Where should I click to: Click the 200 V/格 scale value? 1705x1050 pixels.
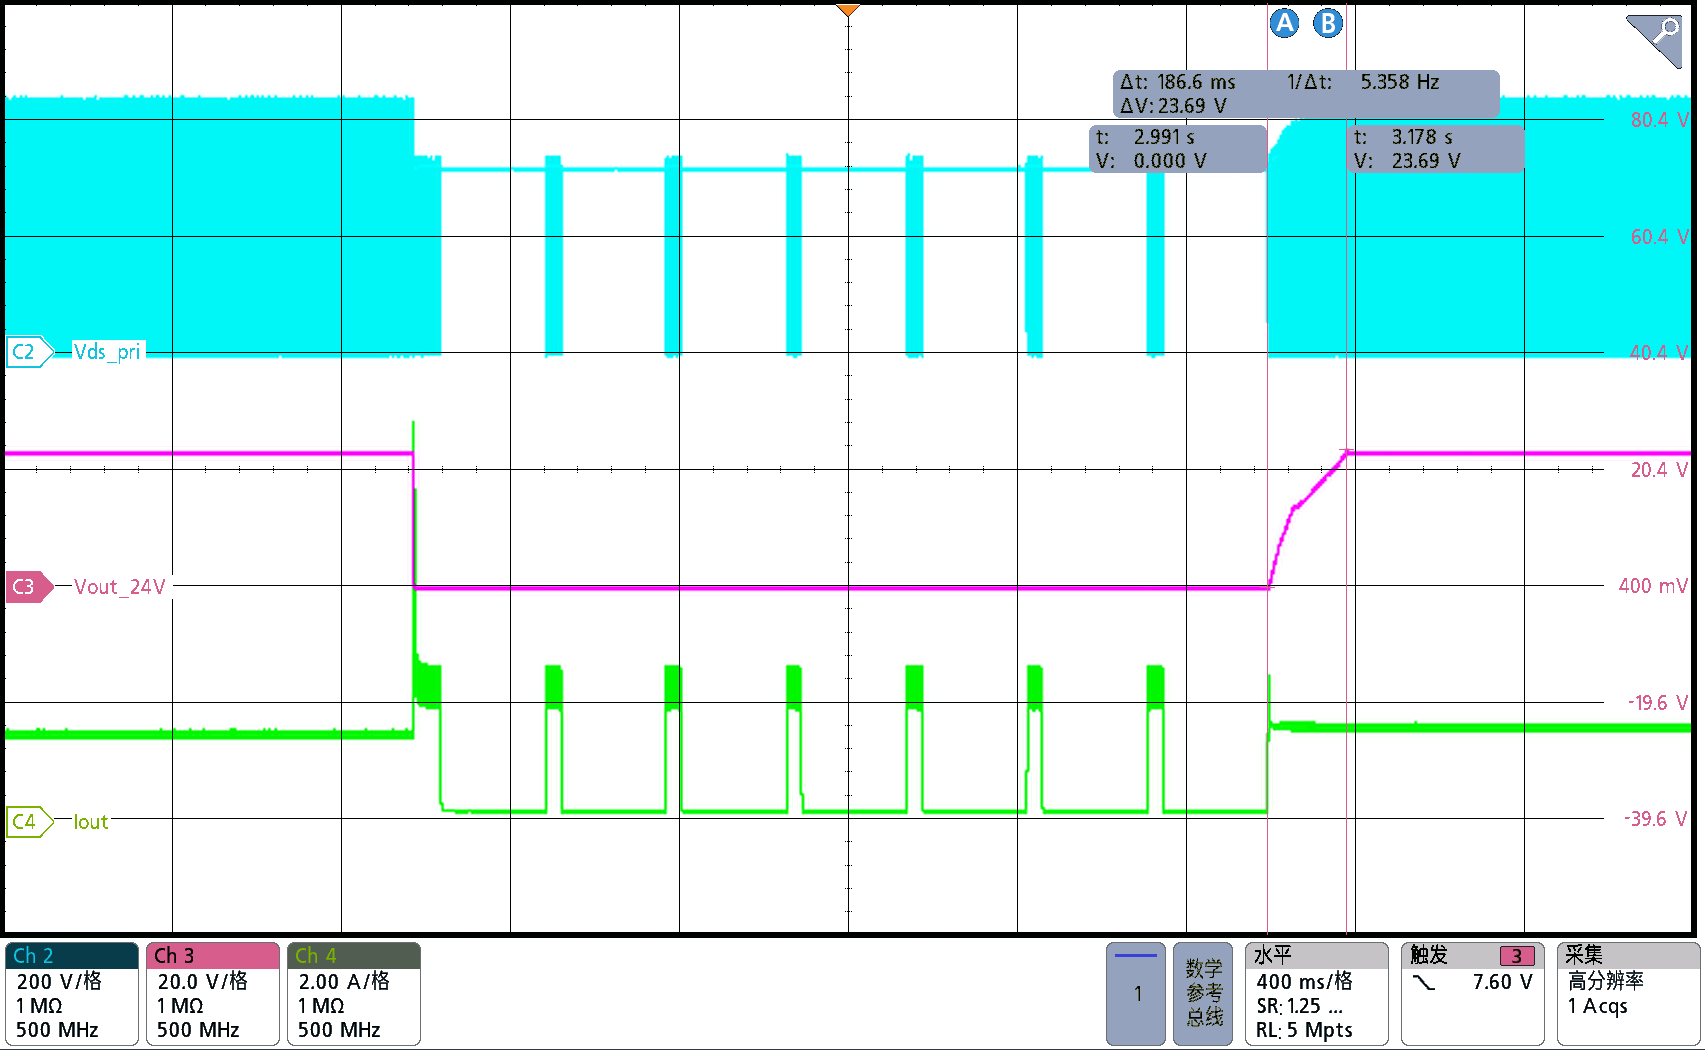[59, 981]
